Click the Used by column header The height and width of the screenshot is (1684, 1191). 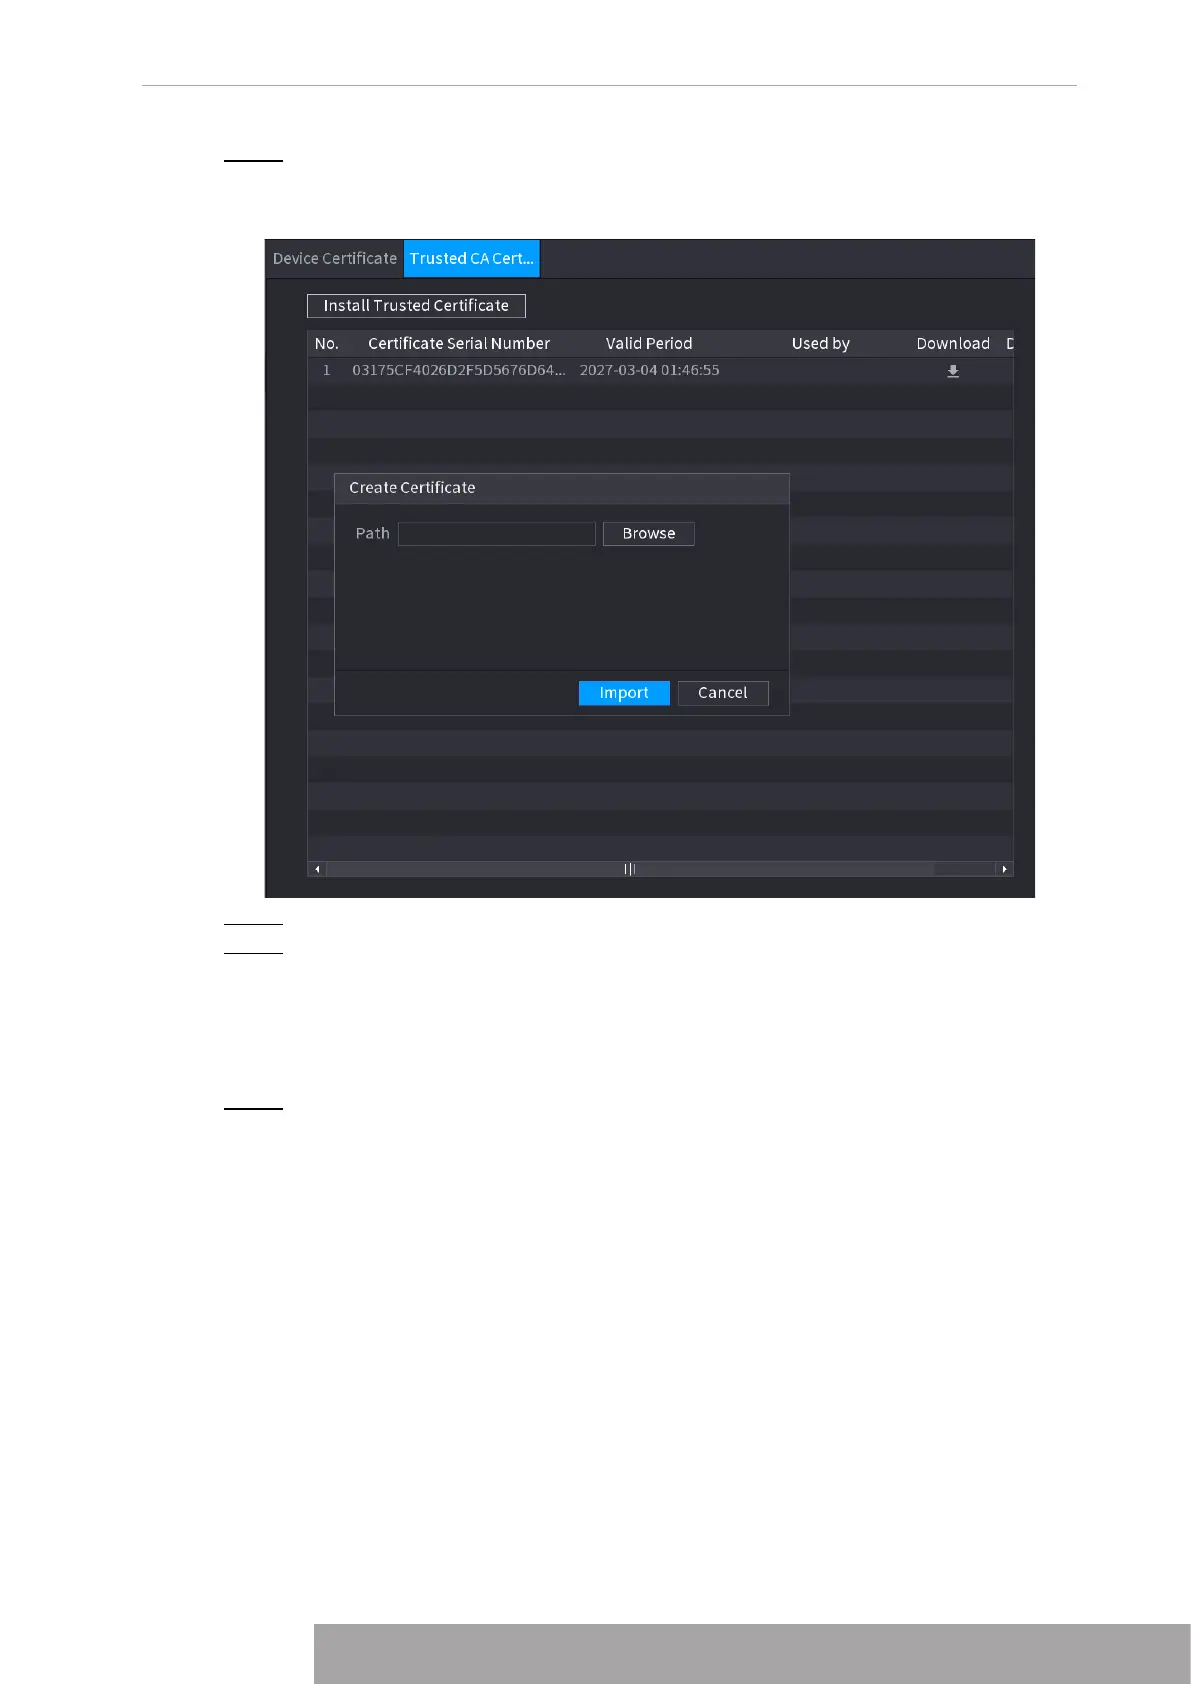pyautogui.click(x=821, y=343)
